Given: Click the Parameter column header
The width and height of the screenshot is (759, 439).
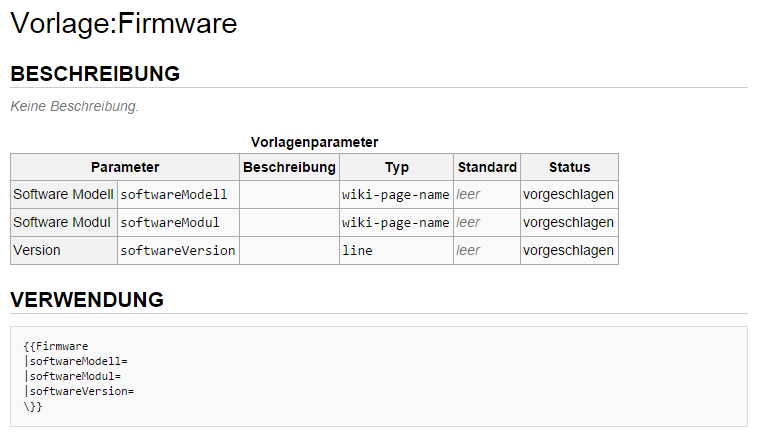Looking at the screenshot, I should [125, 167].
